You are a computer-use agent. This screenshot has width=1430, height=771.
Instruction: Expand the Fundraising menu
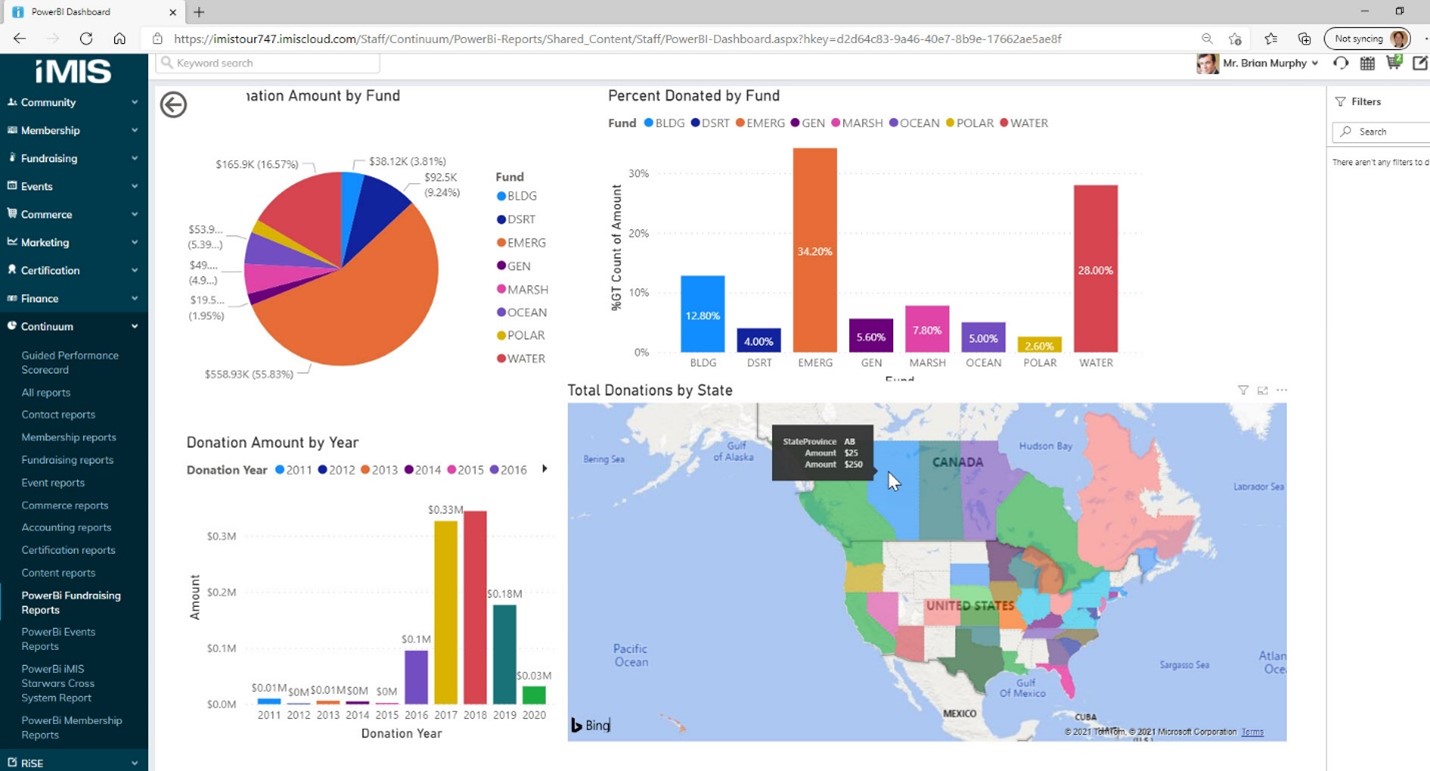73,158
